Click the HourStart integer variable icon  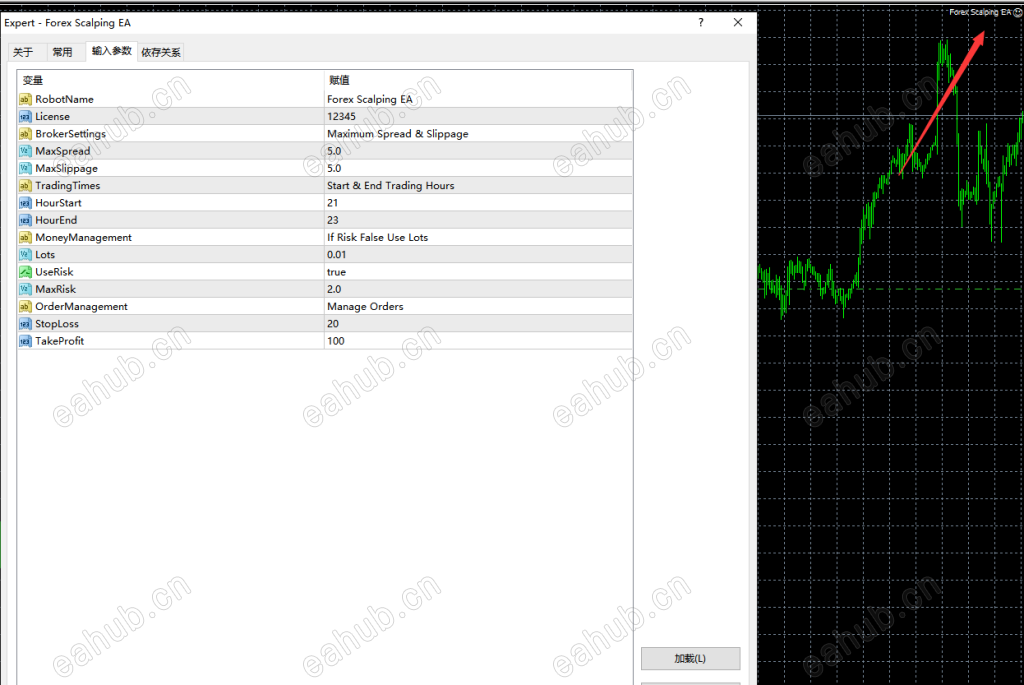(x=25, y=203)
